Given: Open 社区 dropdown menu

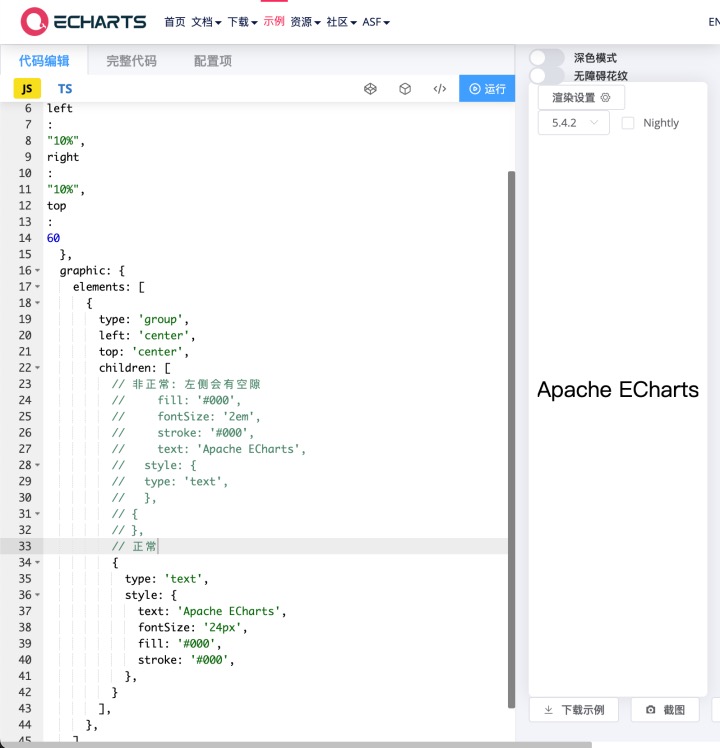Looking at the screenshot, I should click(x=342, y=22).
